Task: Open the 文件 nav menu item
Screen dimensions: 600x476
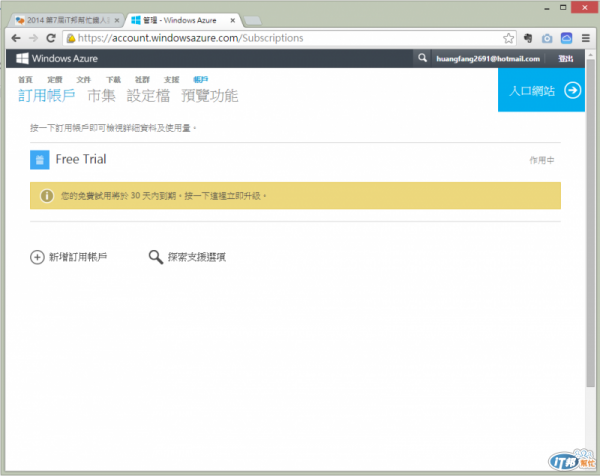Action: [x=83, y=80]
